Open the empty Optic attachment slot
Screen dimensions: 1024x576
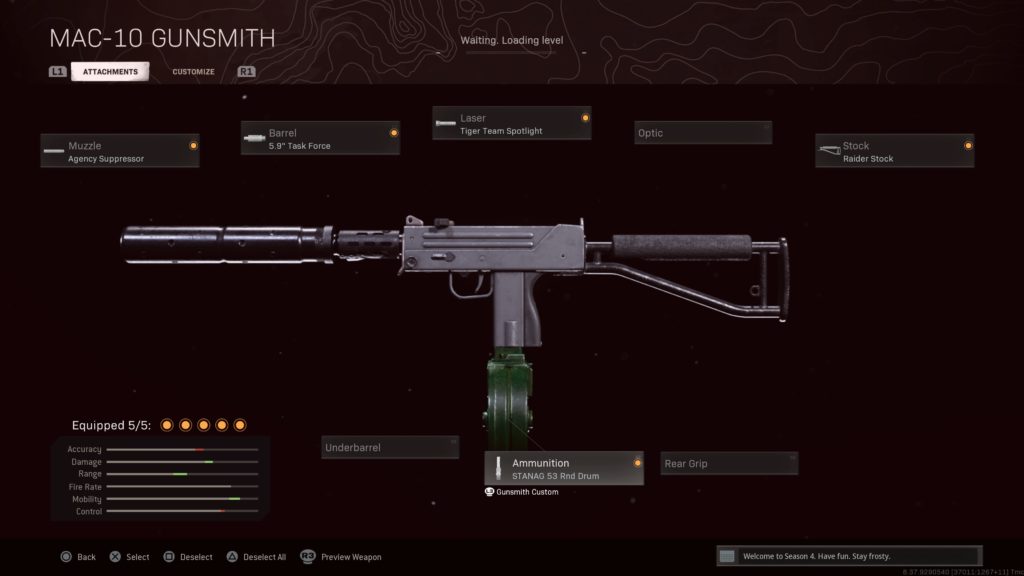pyautogui.click(x=703, y=133)
